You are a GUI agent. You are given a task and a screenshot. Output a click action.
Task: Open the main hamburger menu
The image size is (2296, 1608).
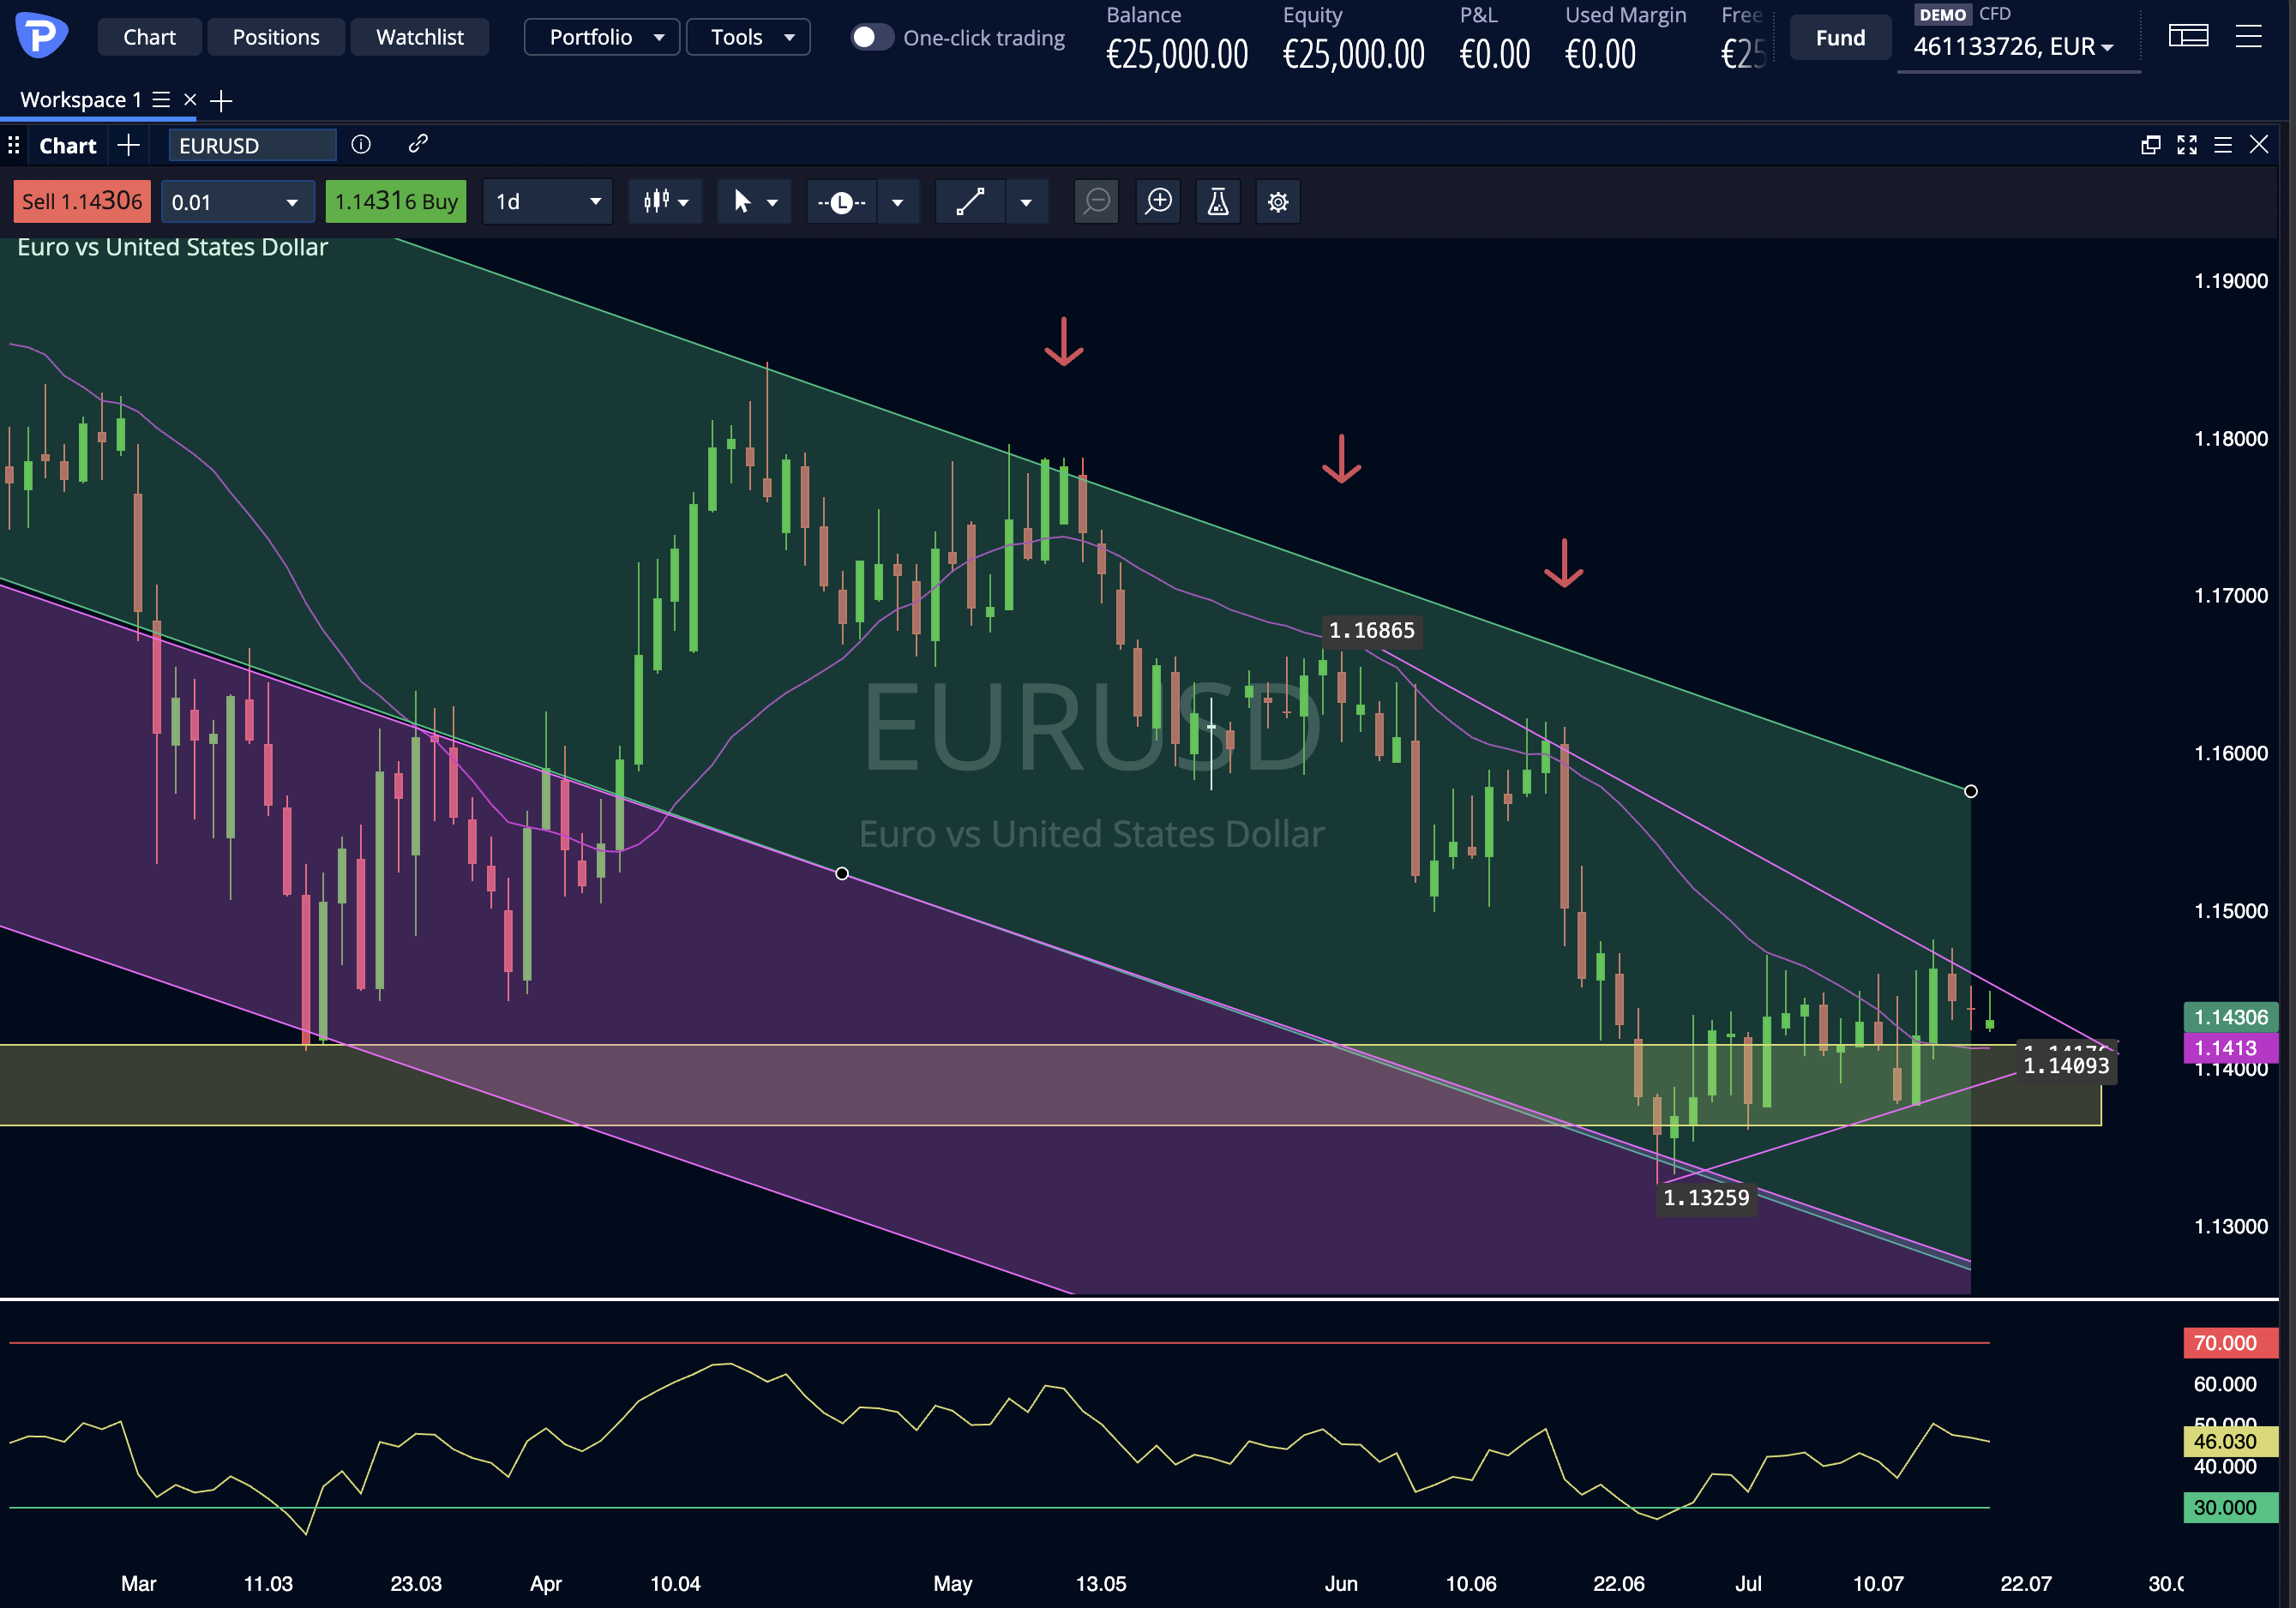[x=2249, y=37]
